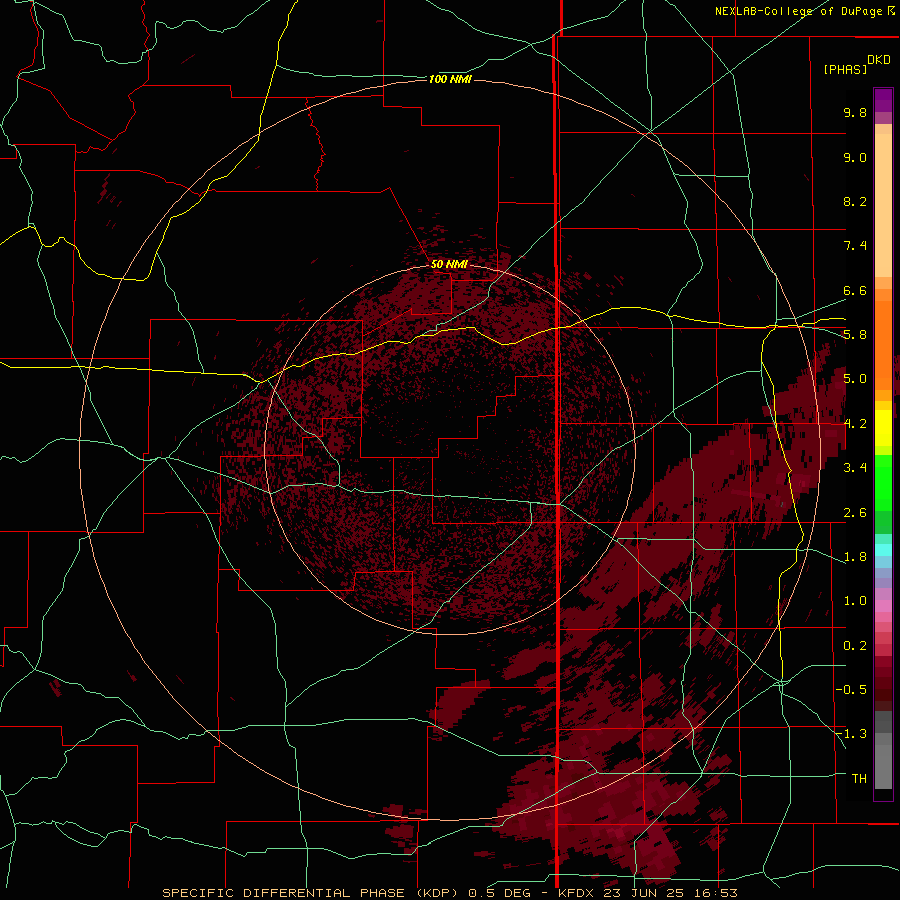Click the 5.8 value on the color scale
This screenshot has width=900, height=900.
(855, 335)
